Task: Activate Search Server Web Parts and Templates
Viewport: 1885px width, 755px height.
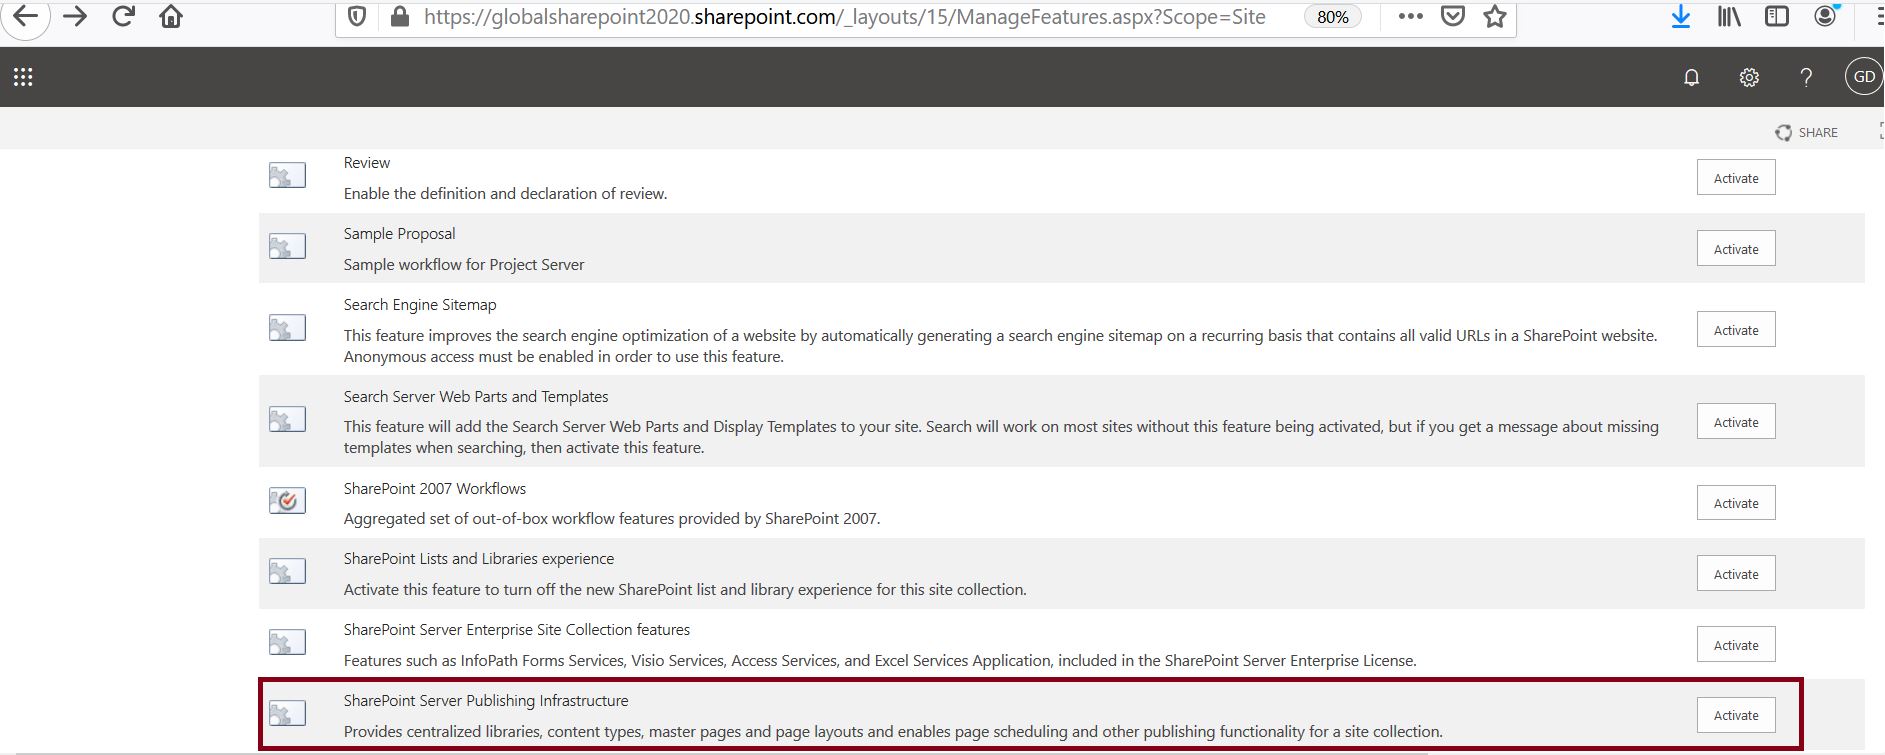Action: click(1736, 422)
